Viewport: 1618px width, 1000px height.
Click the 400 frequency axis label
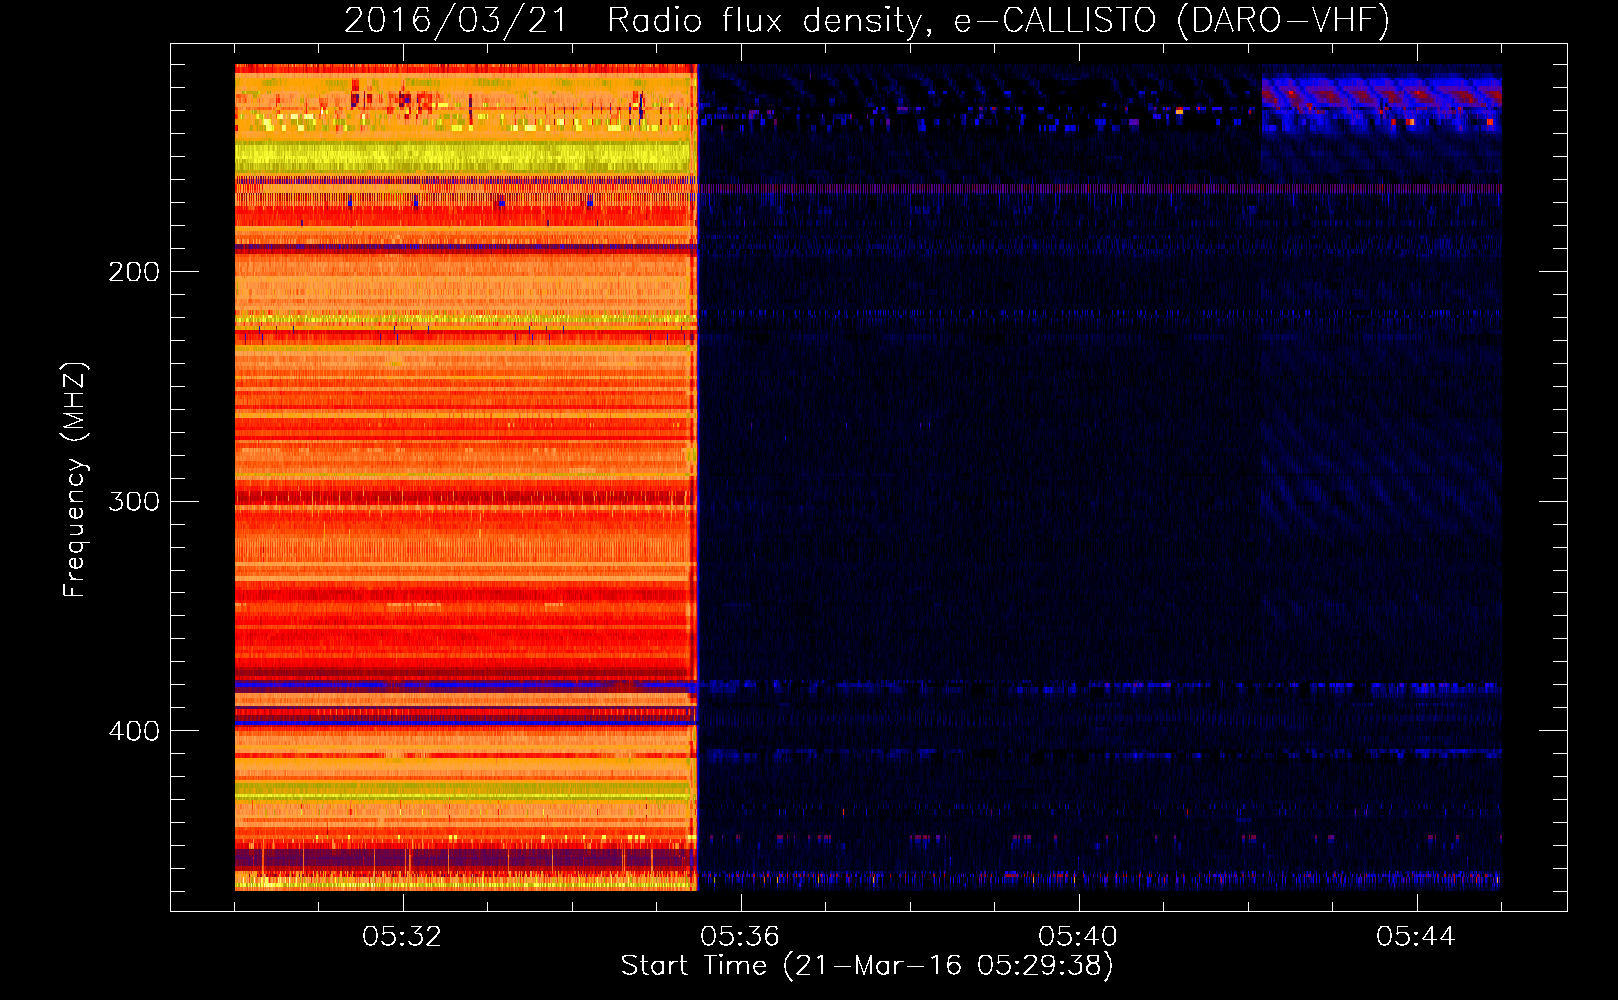[x=134, y=731]
